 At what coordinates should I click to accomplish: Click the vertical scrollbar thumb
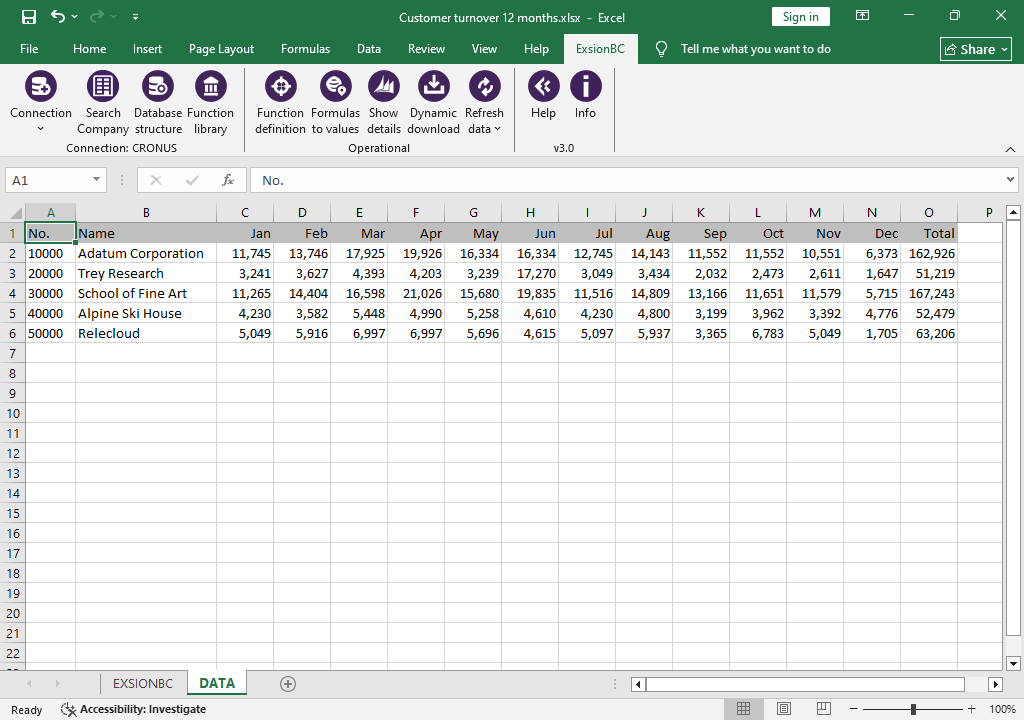pyautogui.click(x=1012, y=427)
